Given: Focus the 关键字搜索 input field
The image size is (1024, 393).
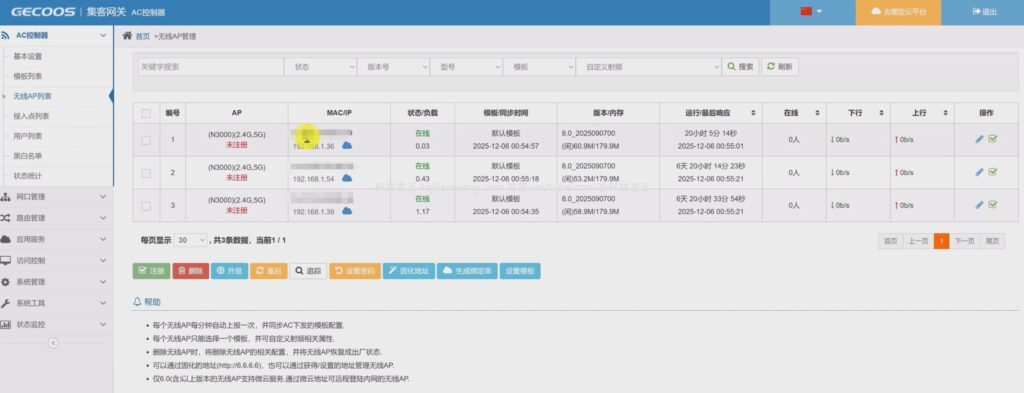Looking at the screenshot, I should coord(210,67).
